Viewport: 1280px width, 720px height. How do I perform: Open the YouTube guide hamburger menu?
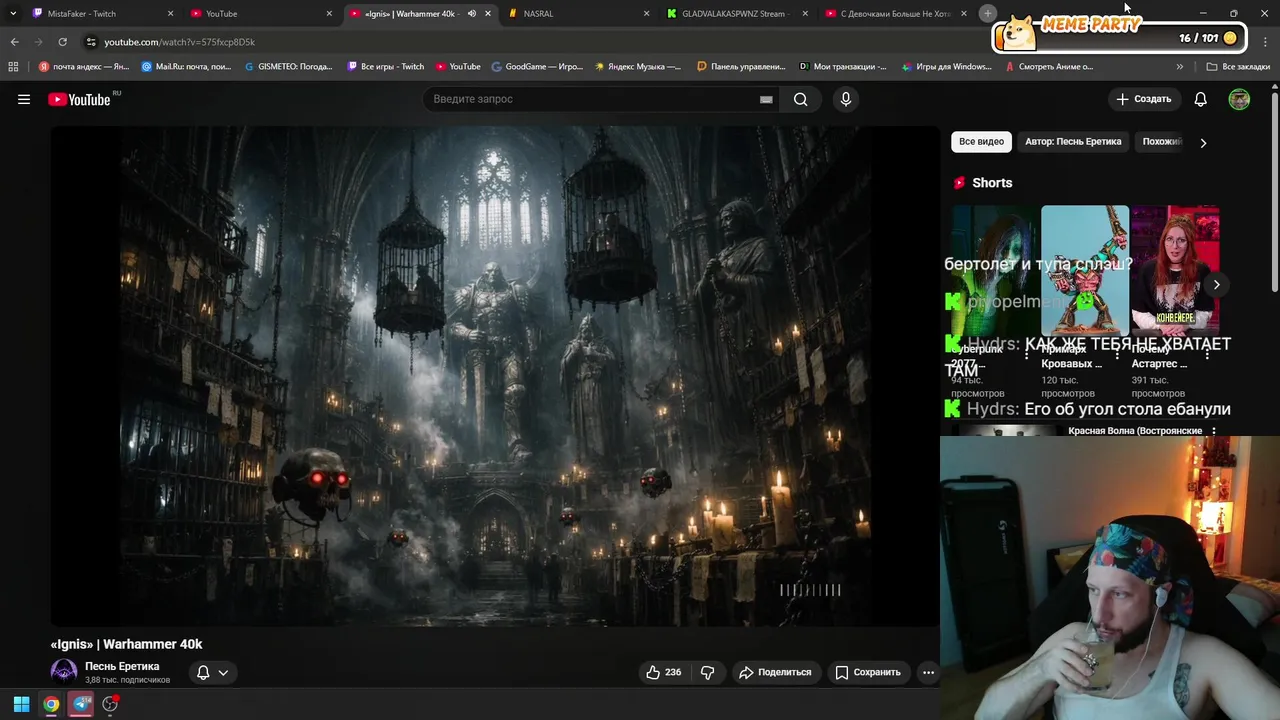click(x=24, y=99)
